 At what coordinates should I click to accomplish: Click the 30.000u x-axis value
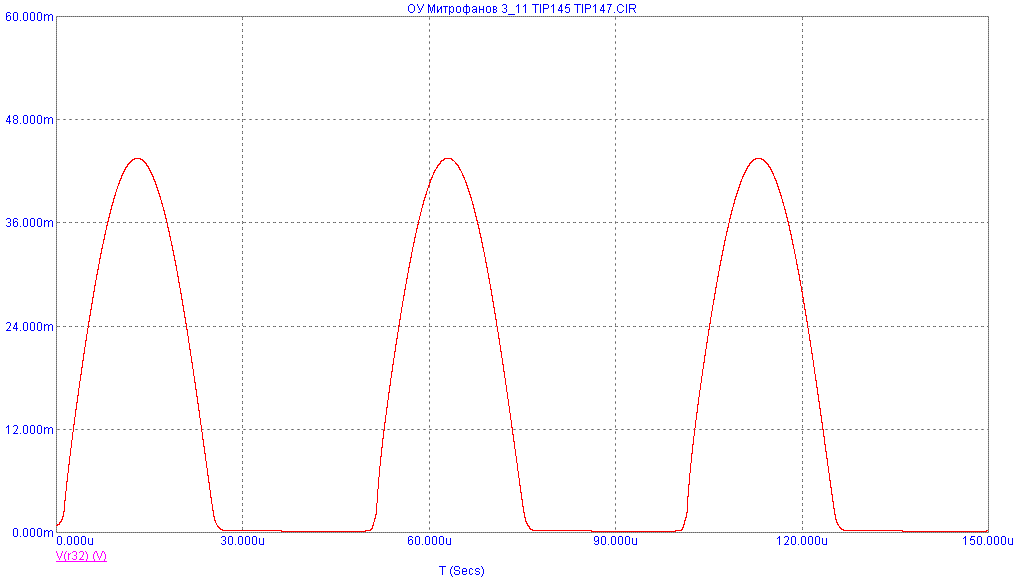click(242, 541)
